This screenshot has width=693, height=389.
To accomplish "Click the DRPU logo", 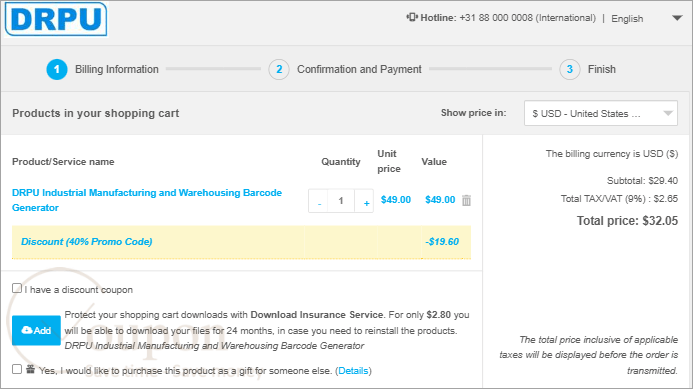I will click(x=56, y=19).
